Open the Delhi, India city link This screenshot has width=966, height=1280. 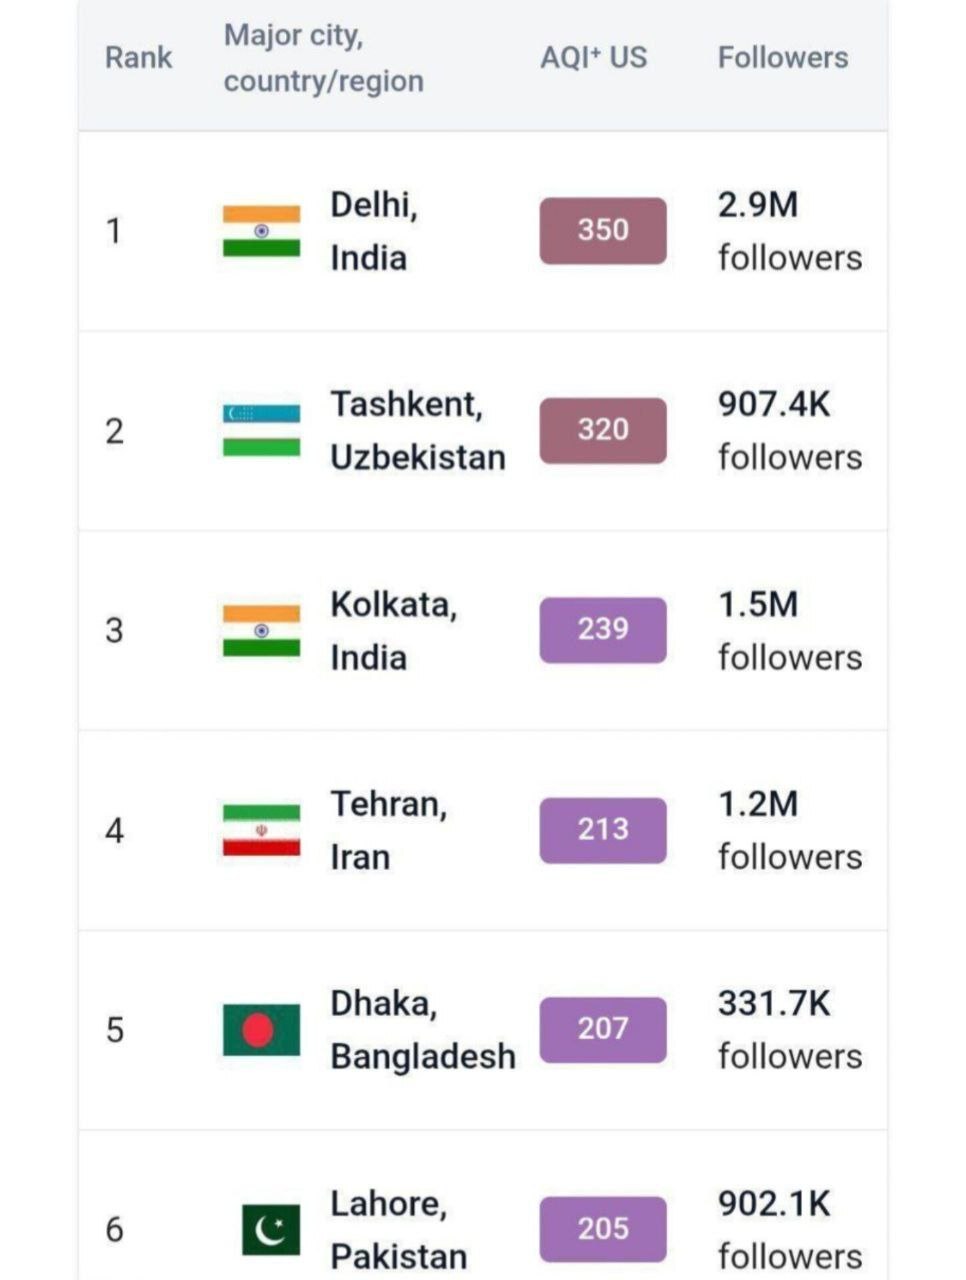[374, 231]
